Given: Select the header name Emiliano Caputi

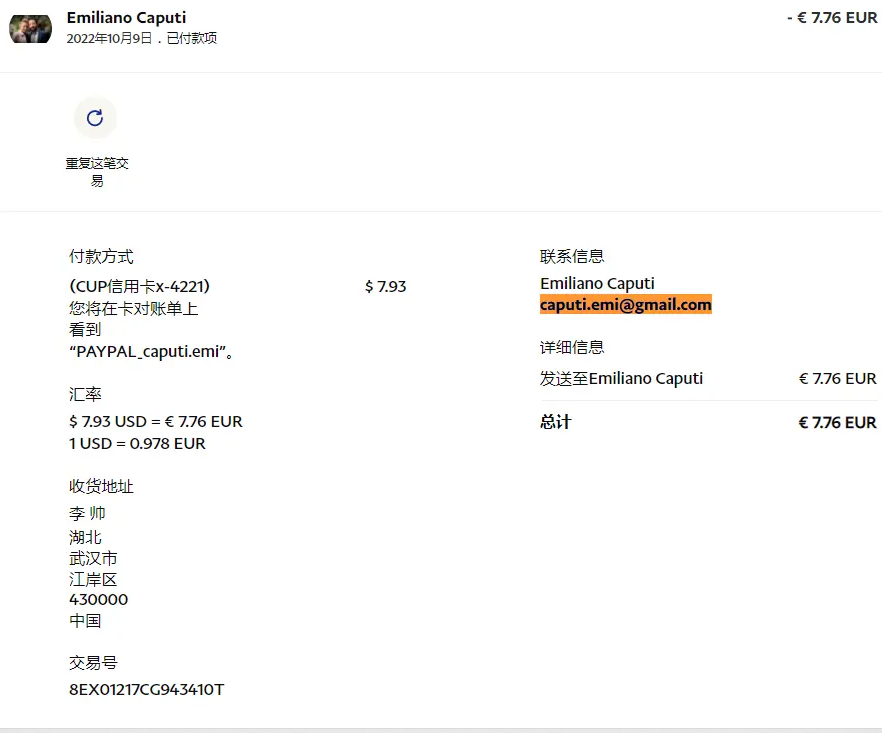Looking at the screenshot, I should point(126,18).
